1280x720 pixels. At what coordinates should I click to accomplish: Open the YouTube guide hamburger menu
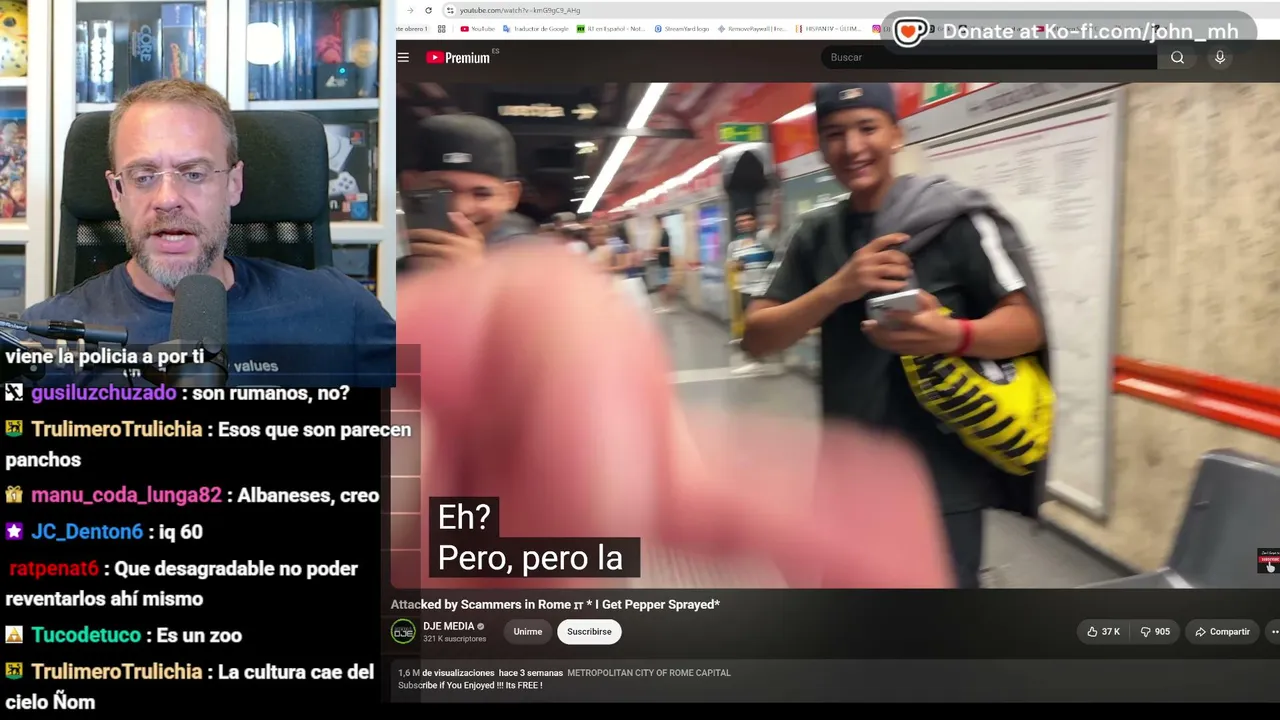(403, 57)
